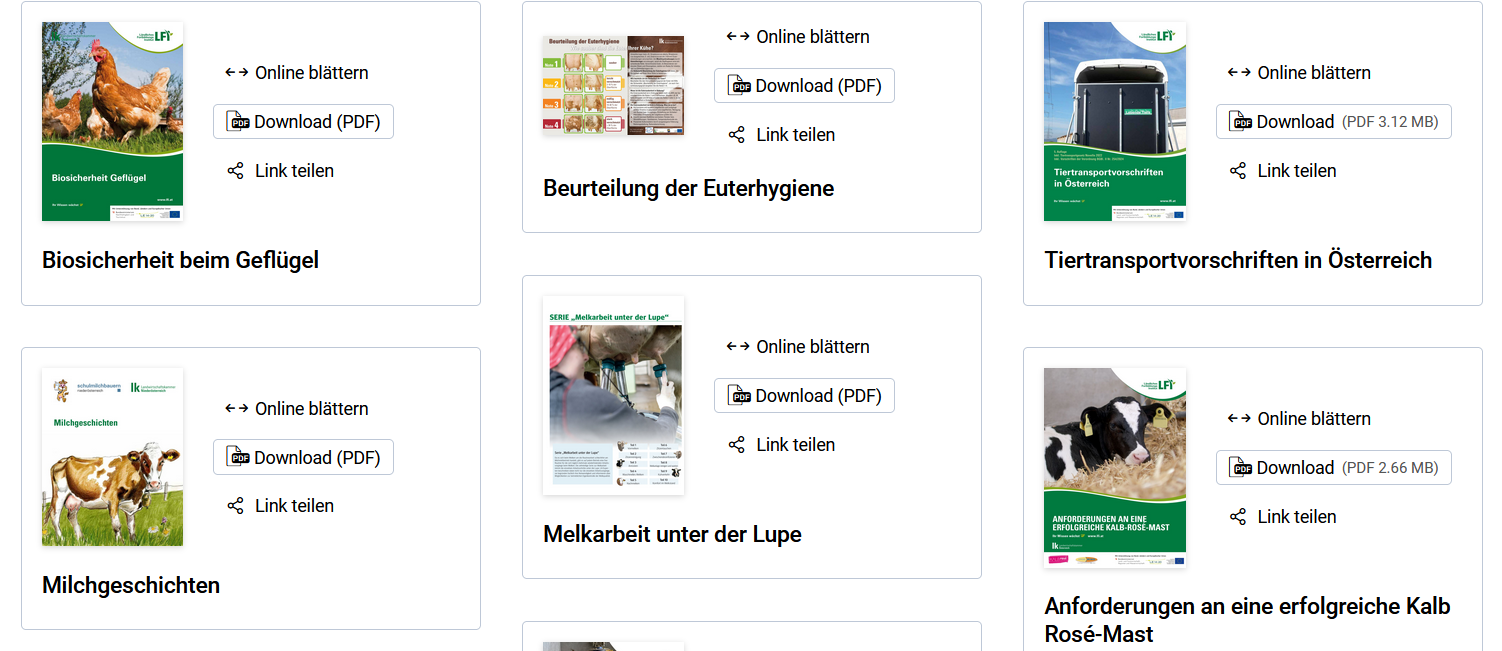The height and width of the screenshot is (651, 1502).
Task: Click the arrows icon beside Kalb Rosé-Mast Online blättern
Action: [1237, 418]
